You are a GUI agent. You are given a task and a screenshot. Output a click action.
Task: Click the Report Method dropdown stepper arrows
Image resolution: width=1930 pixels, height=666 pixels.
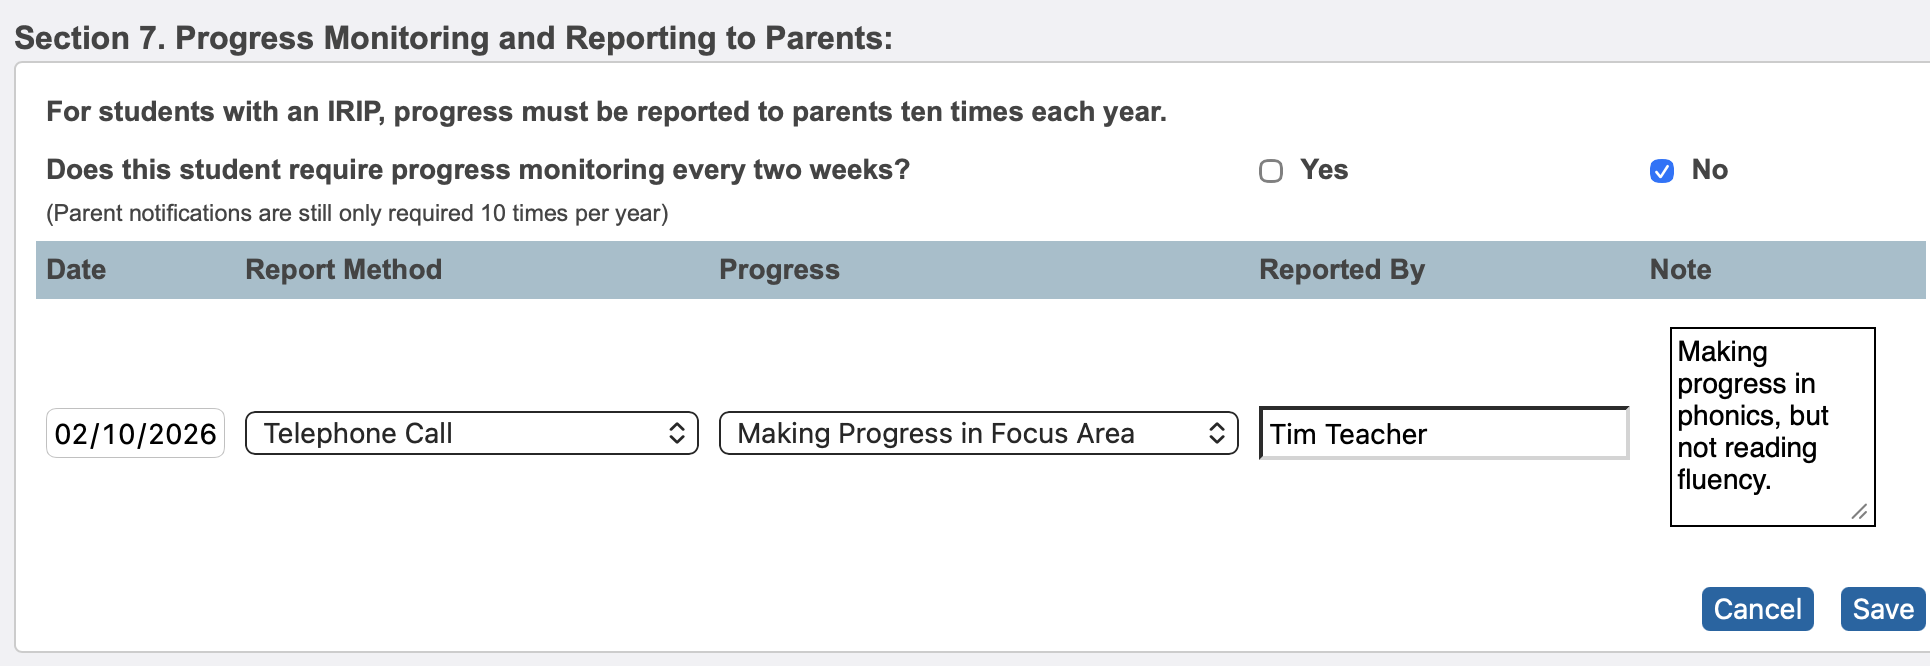[x=679, y=433]
